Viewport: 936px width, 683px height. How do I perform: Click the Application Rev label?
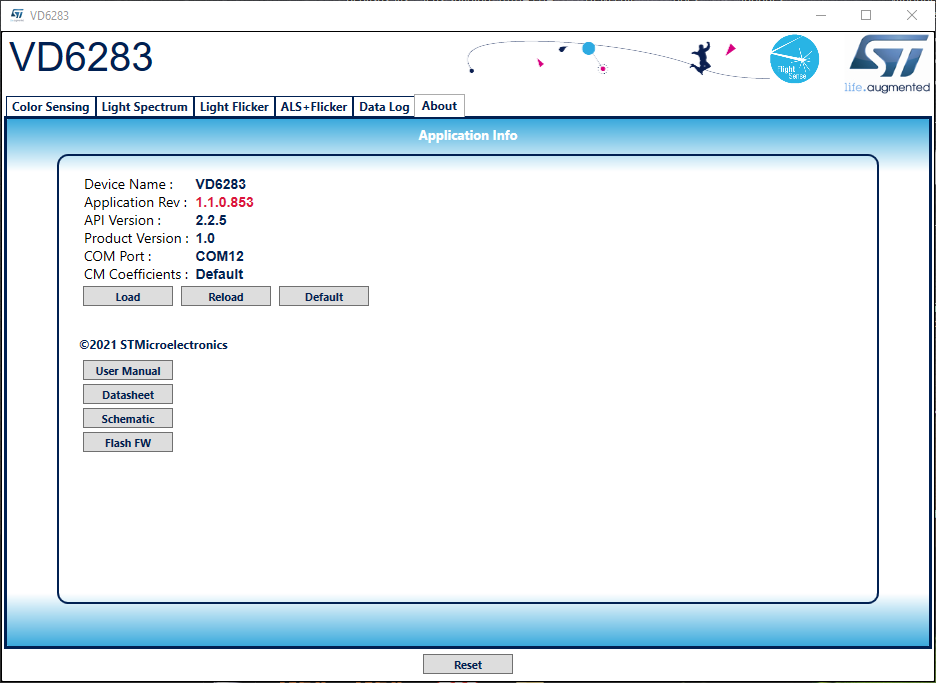136,202
